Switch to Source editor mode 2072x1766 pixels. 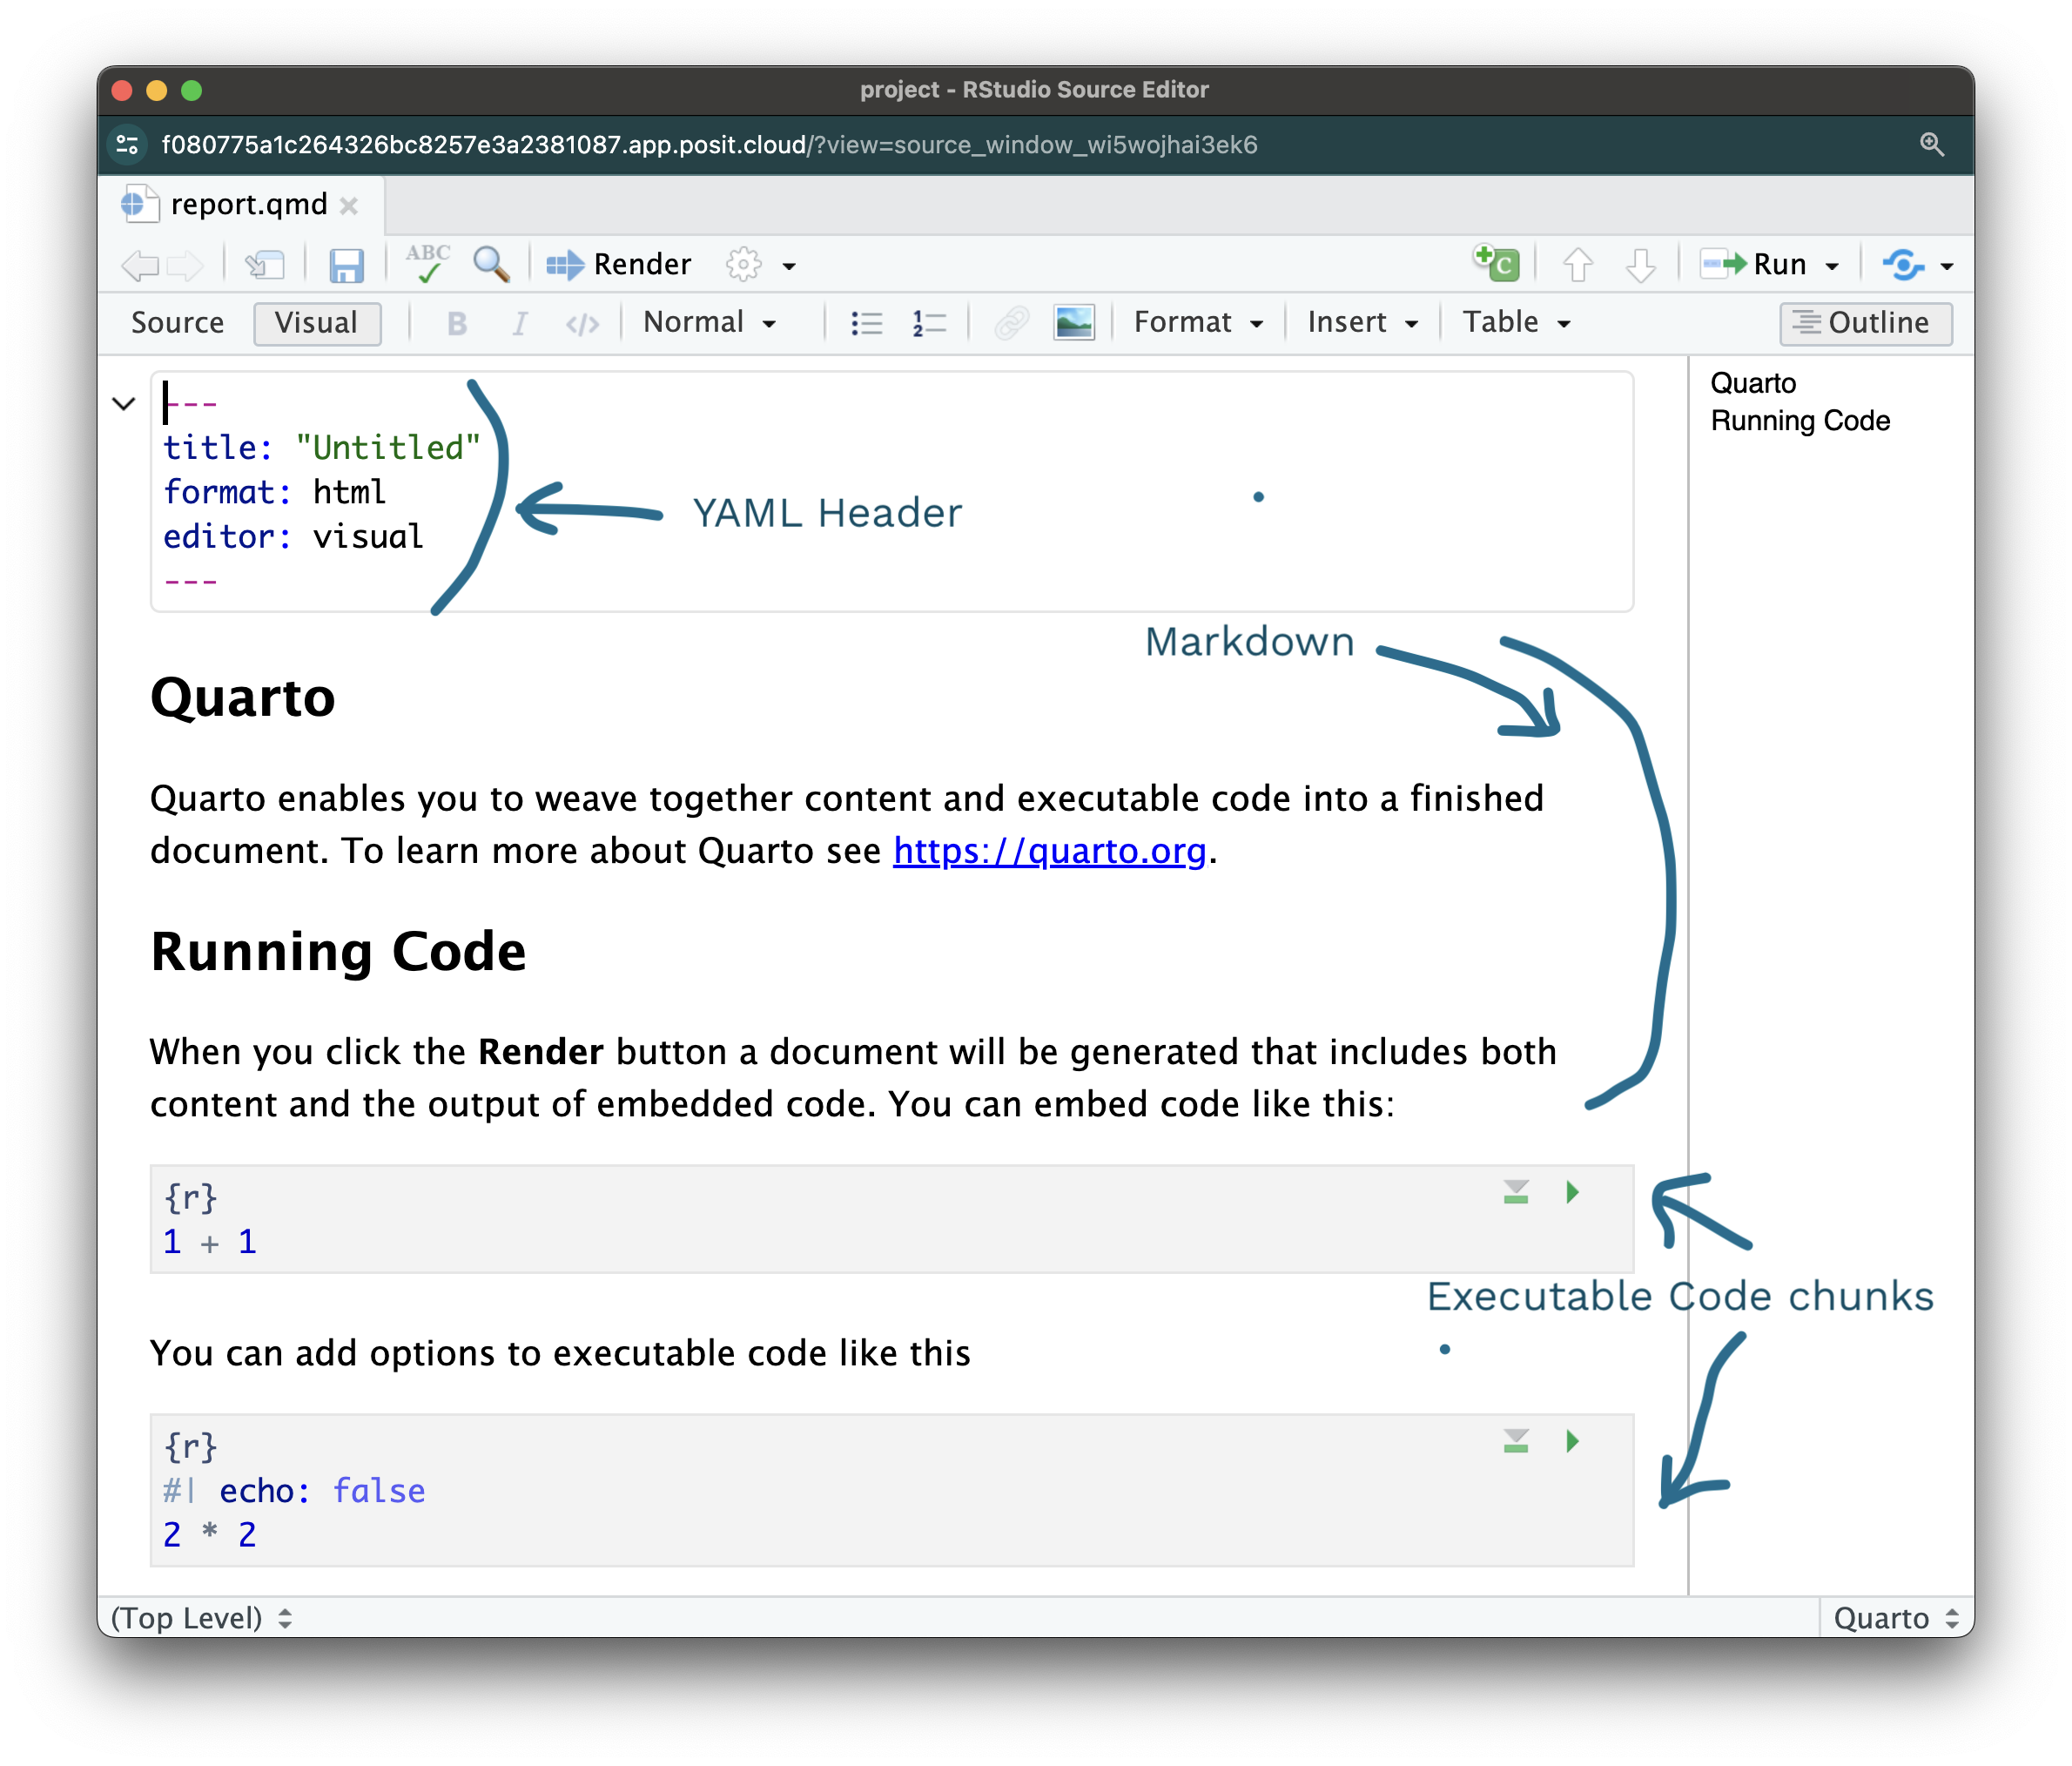click(x=178, y=323)
